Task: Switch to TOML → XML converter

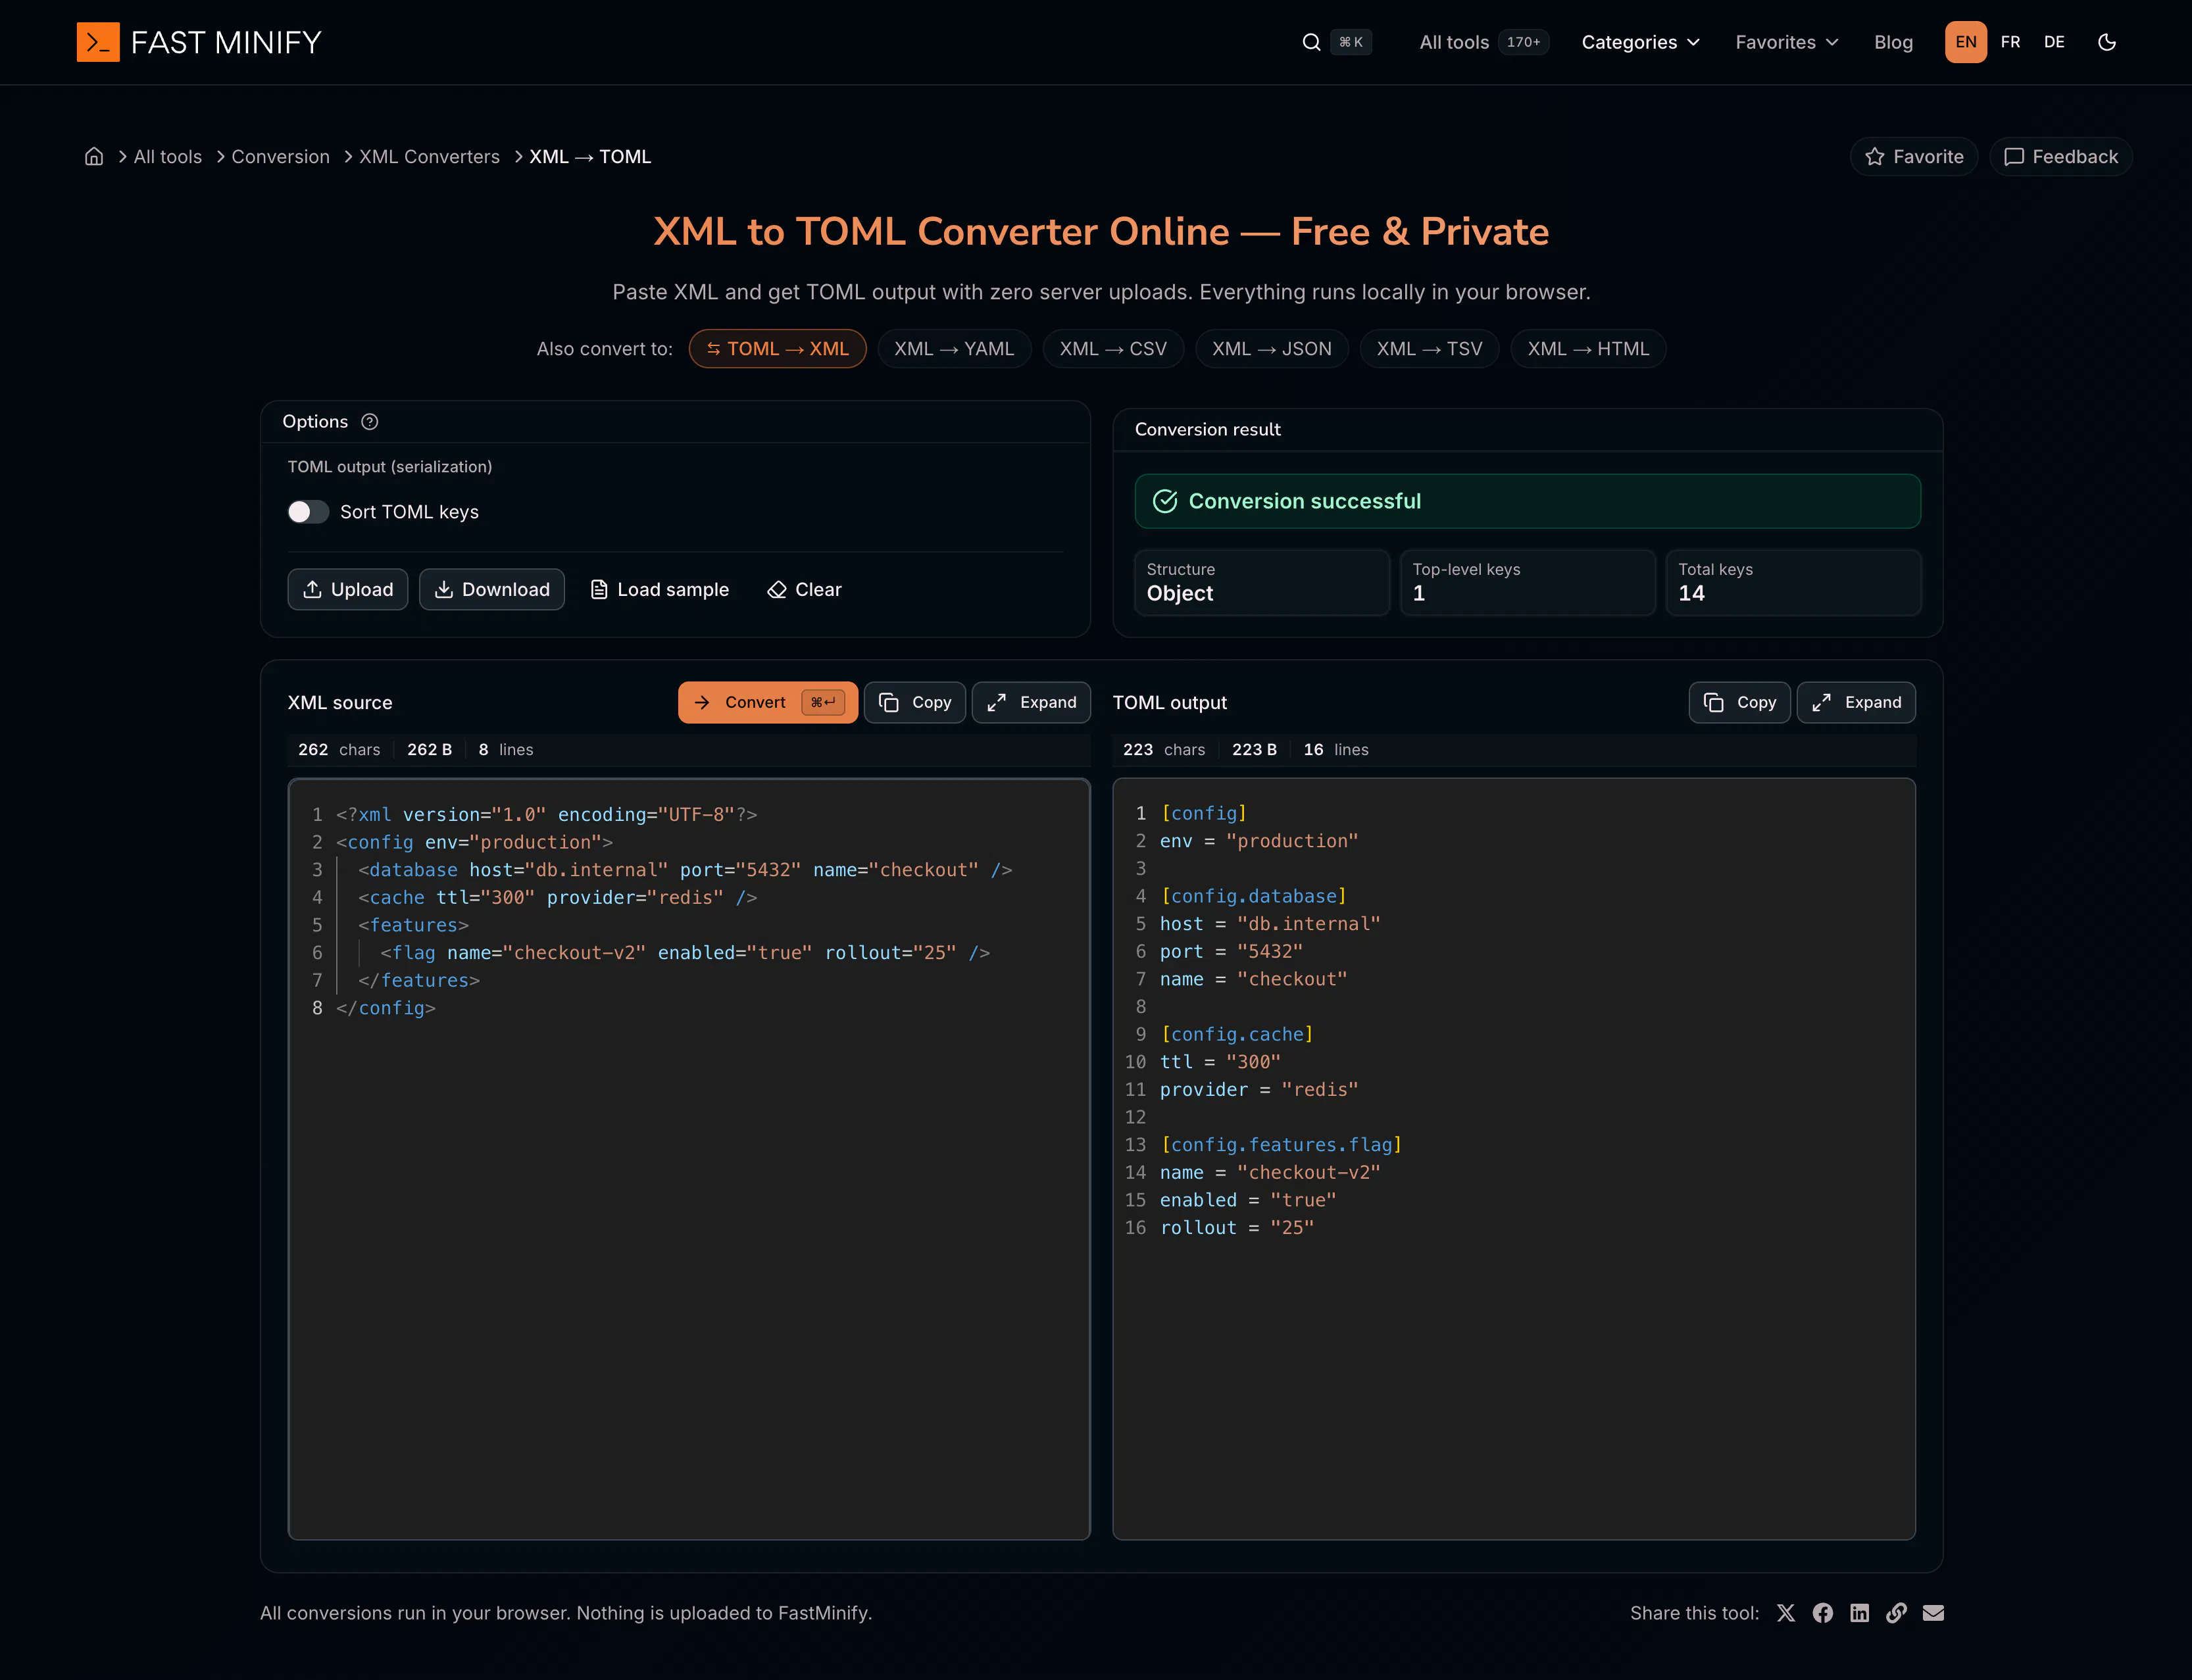Action: [777, 348]
